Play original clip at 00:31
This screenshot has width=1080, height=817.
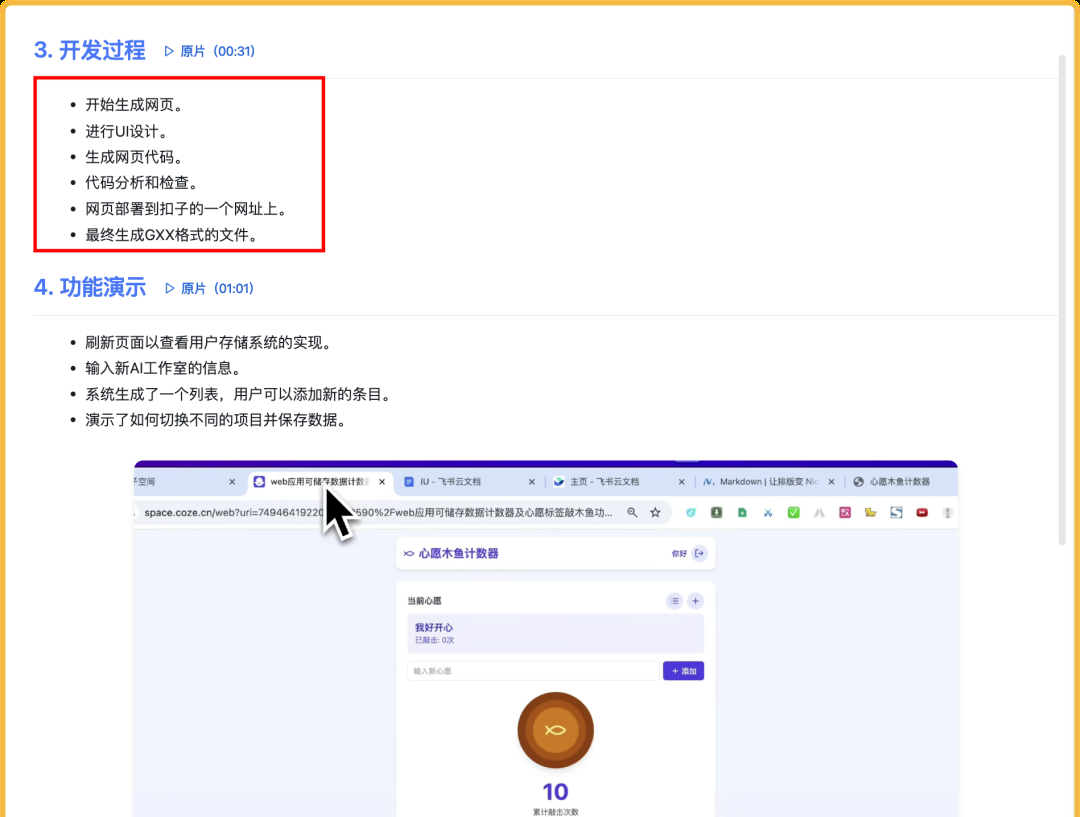coord(209,51)
